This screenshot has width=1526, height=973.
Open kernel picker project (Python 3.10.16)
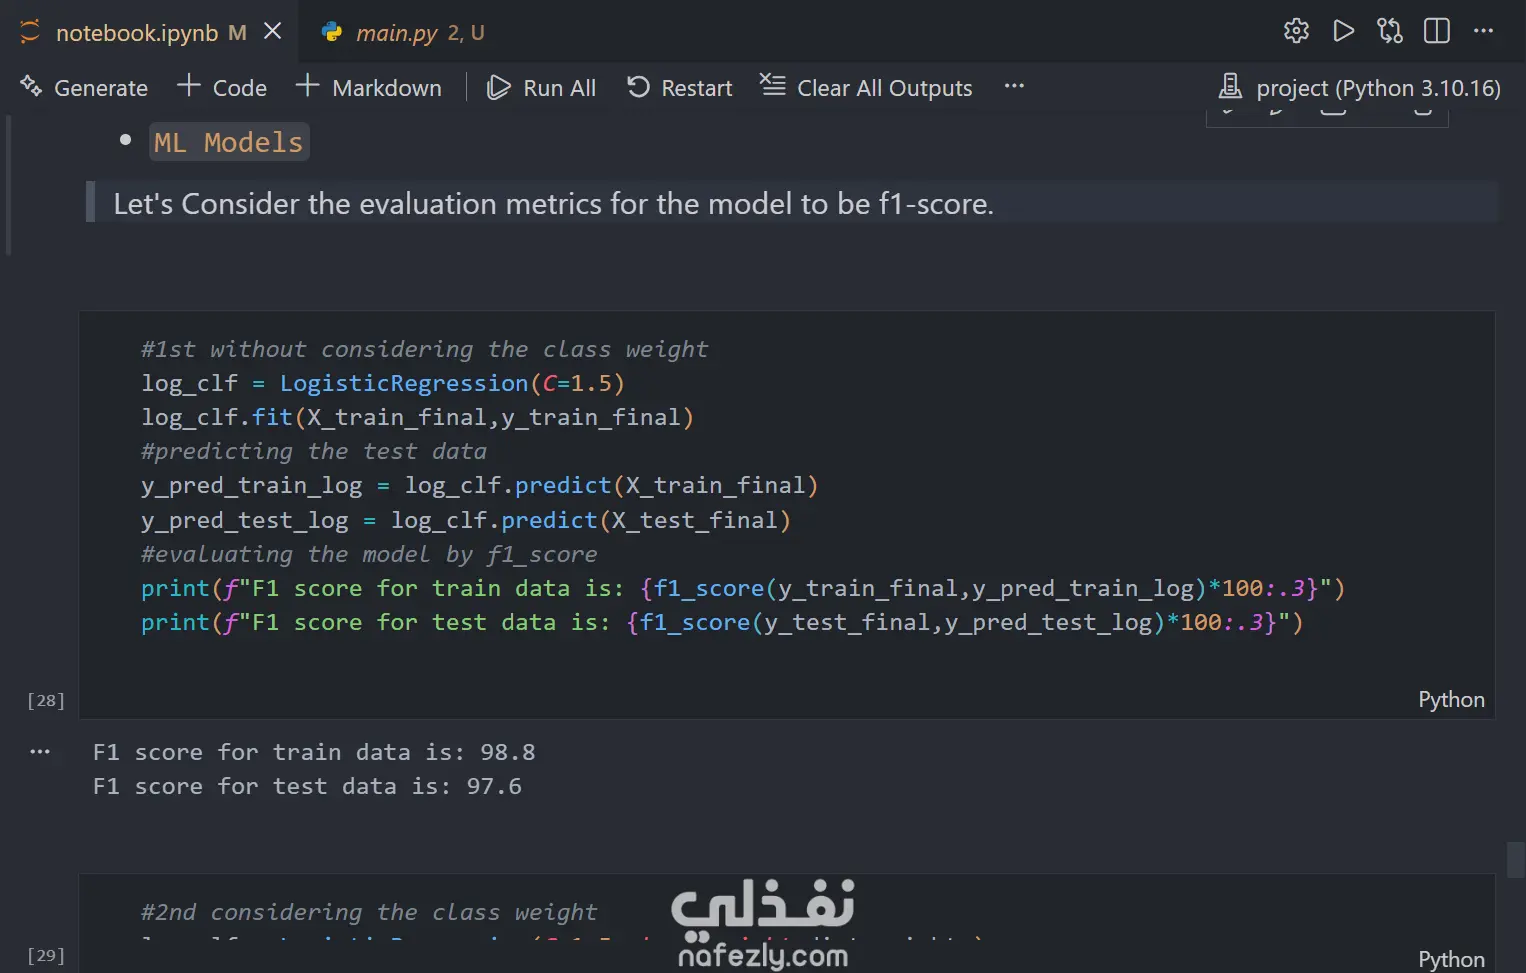click(x=1360, y=88)
